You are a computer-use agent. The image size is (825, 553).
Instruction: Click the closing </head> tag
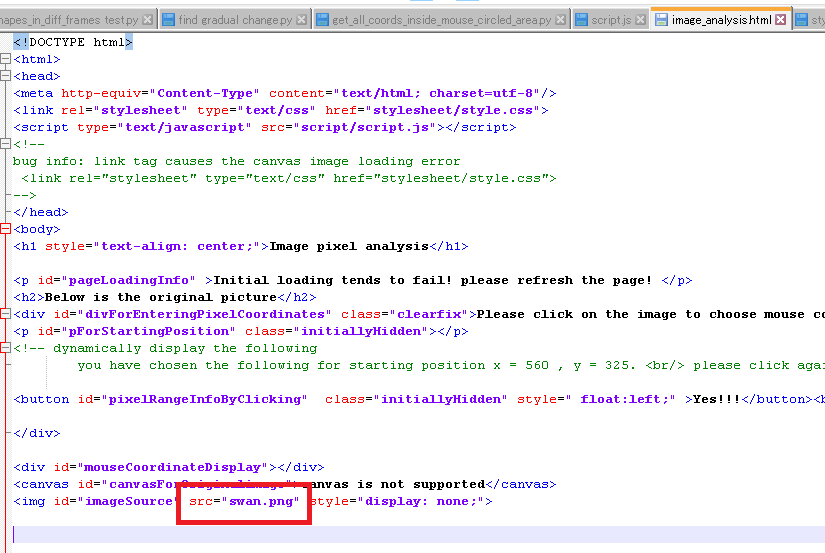coord(41,213)
